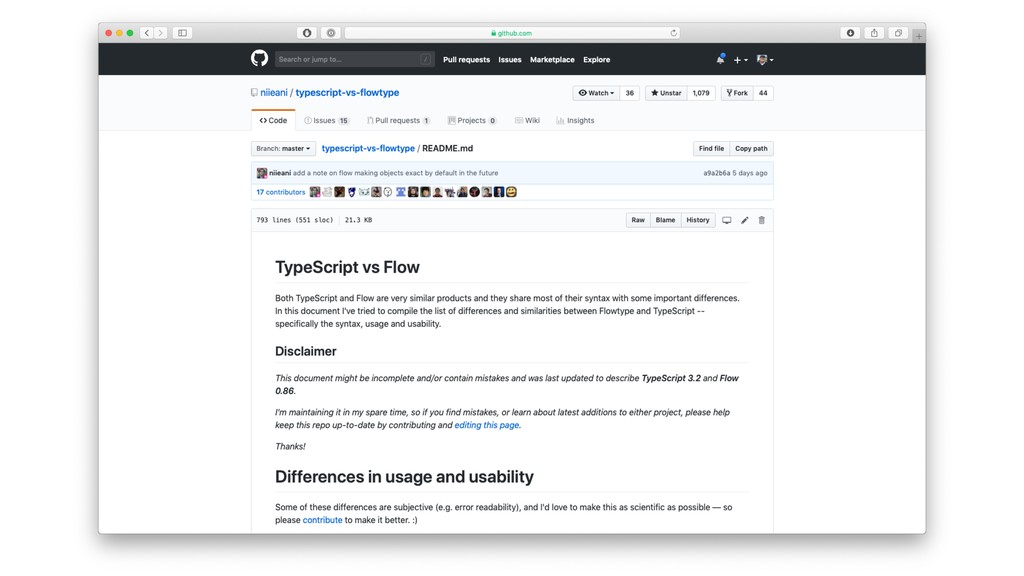Show Safari's sidebar

pyautogui.click(x=182, y=33)
